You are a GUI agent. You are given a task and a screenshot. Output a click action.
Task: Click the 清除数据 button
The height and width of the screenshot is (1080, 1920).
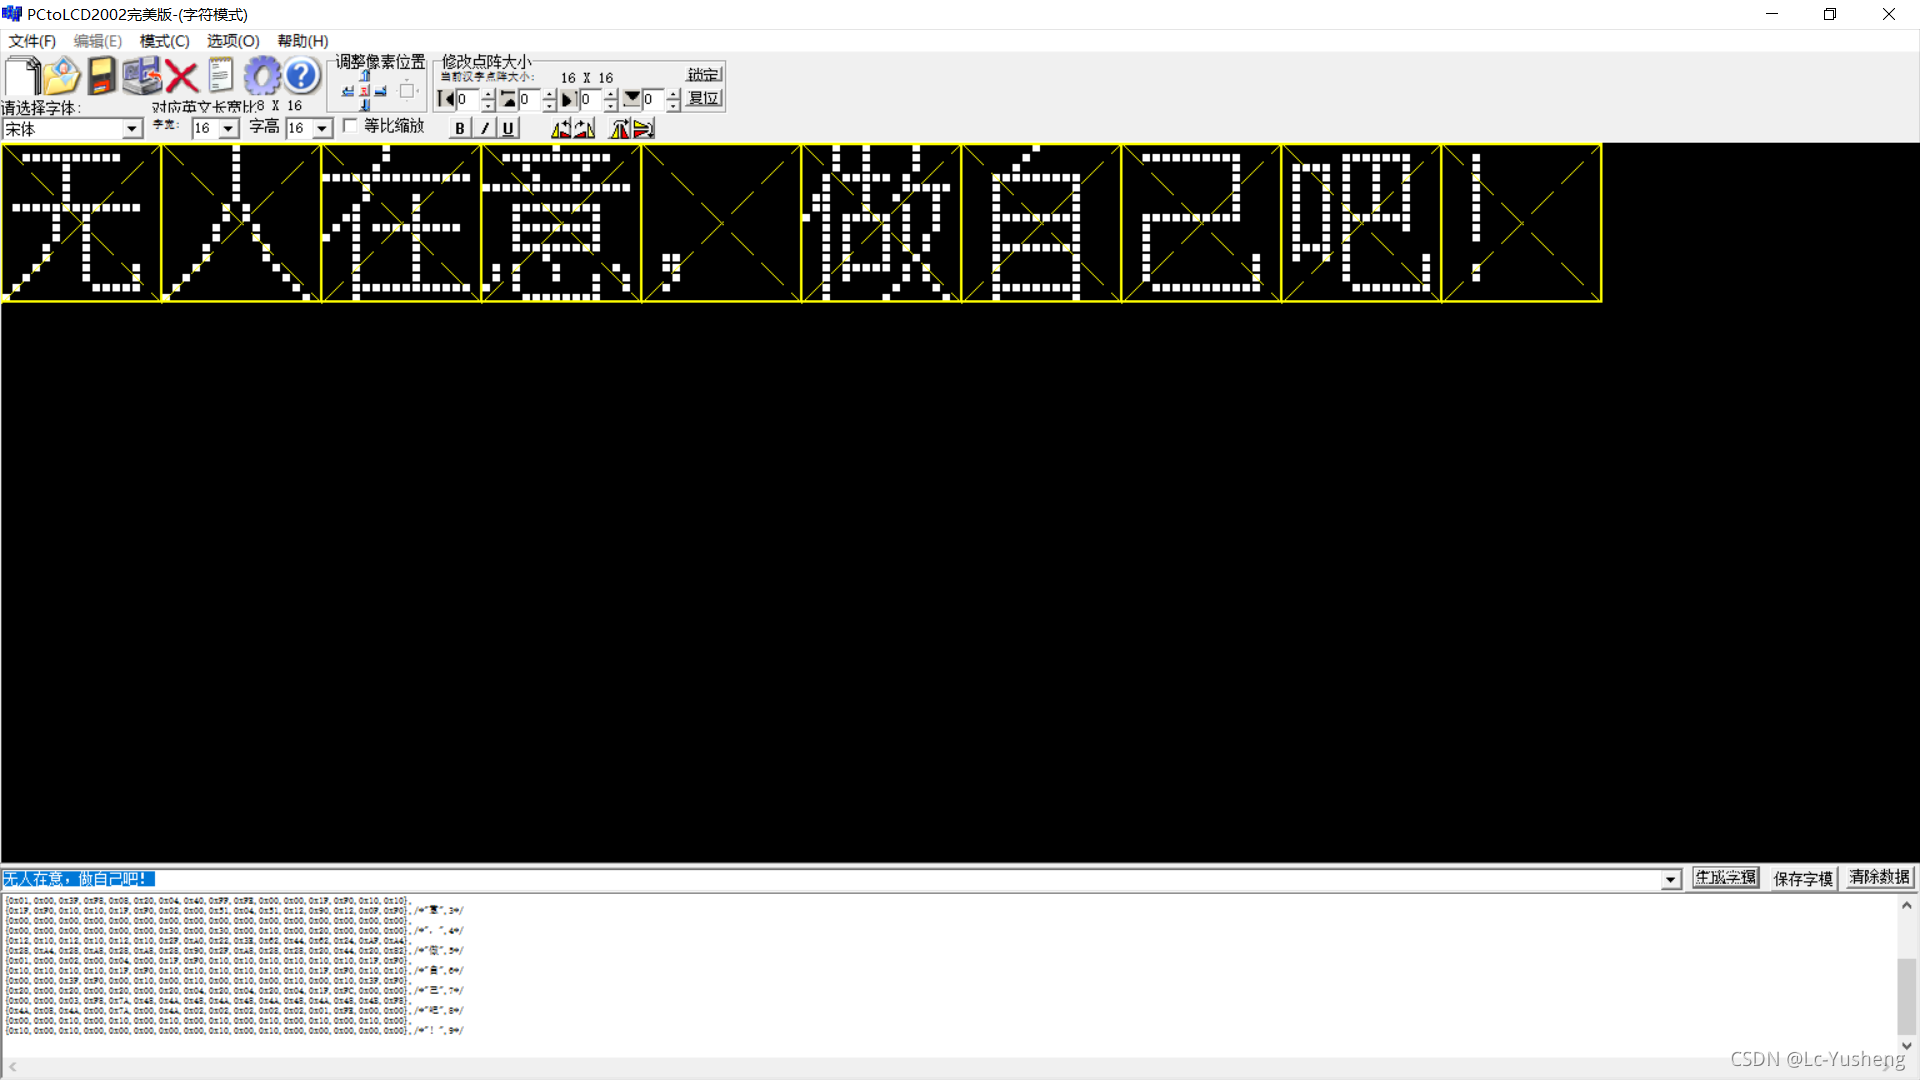click(x=1879, y=878)
